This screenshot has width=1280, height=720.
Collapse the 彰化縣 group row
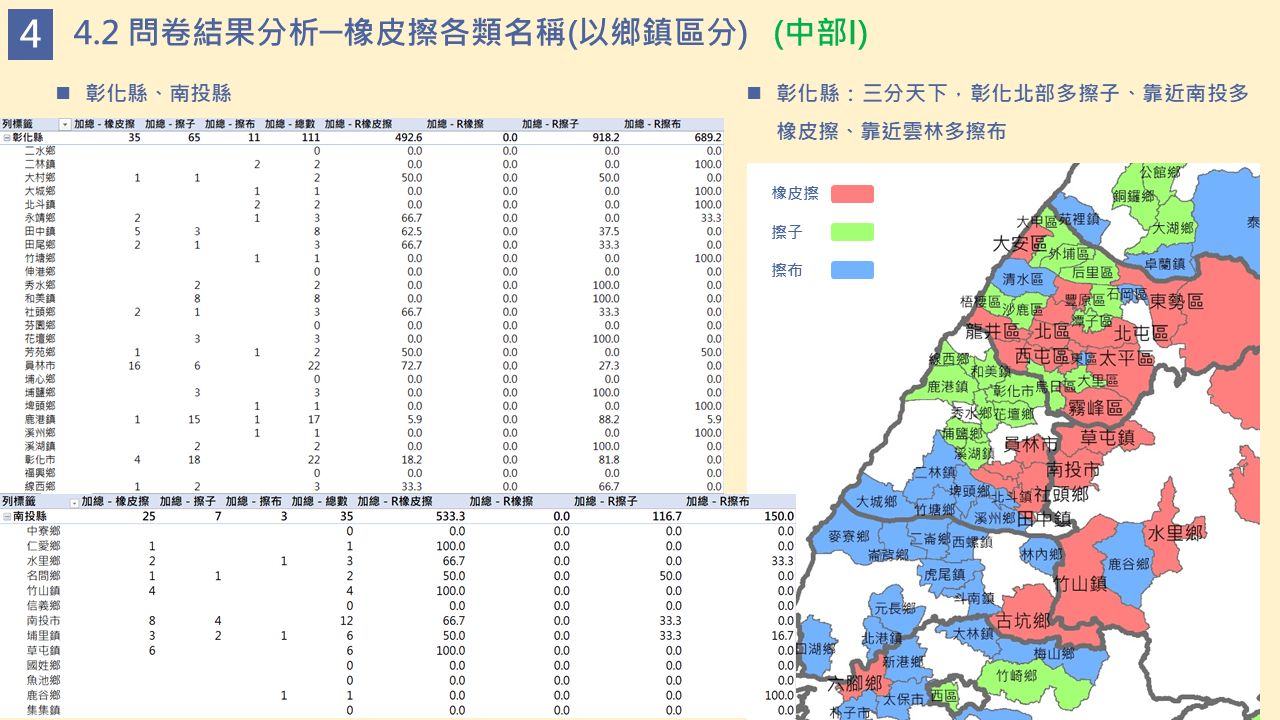(x=6, y=137)
